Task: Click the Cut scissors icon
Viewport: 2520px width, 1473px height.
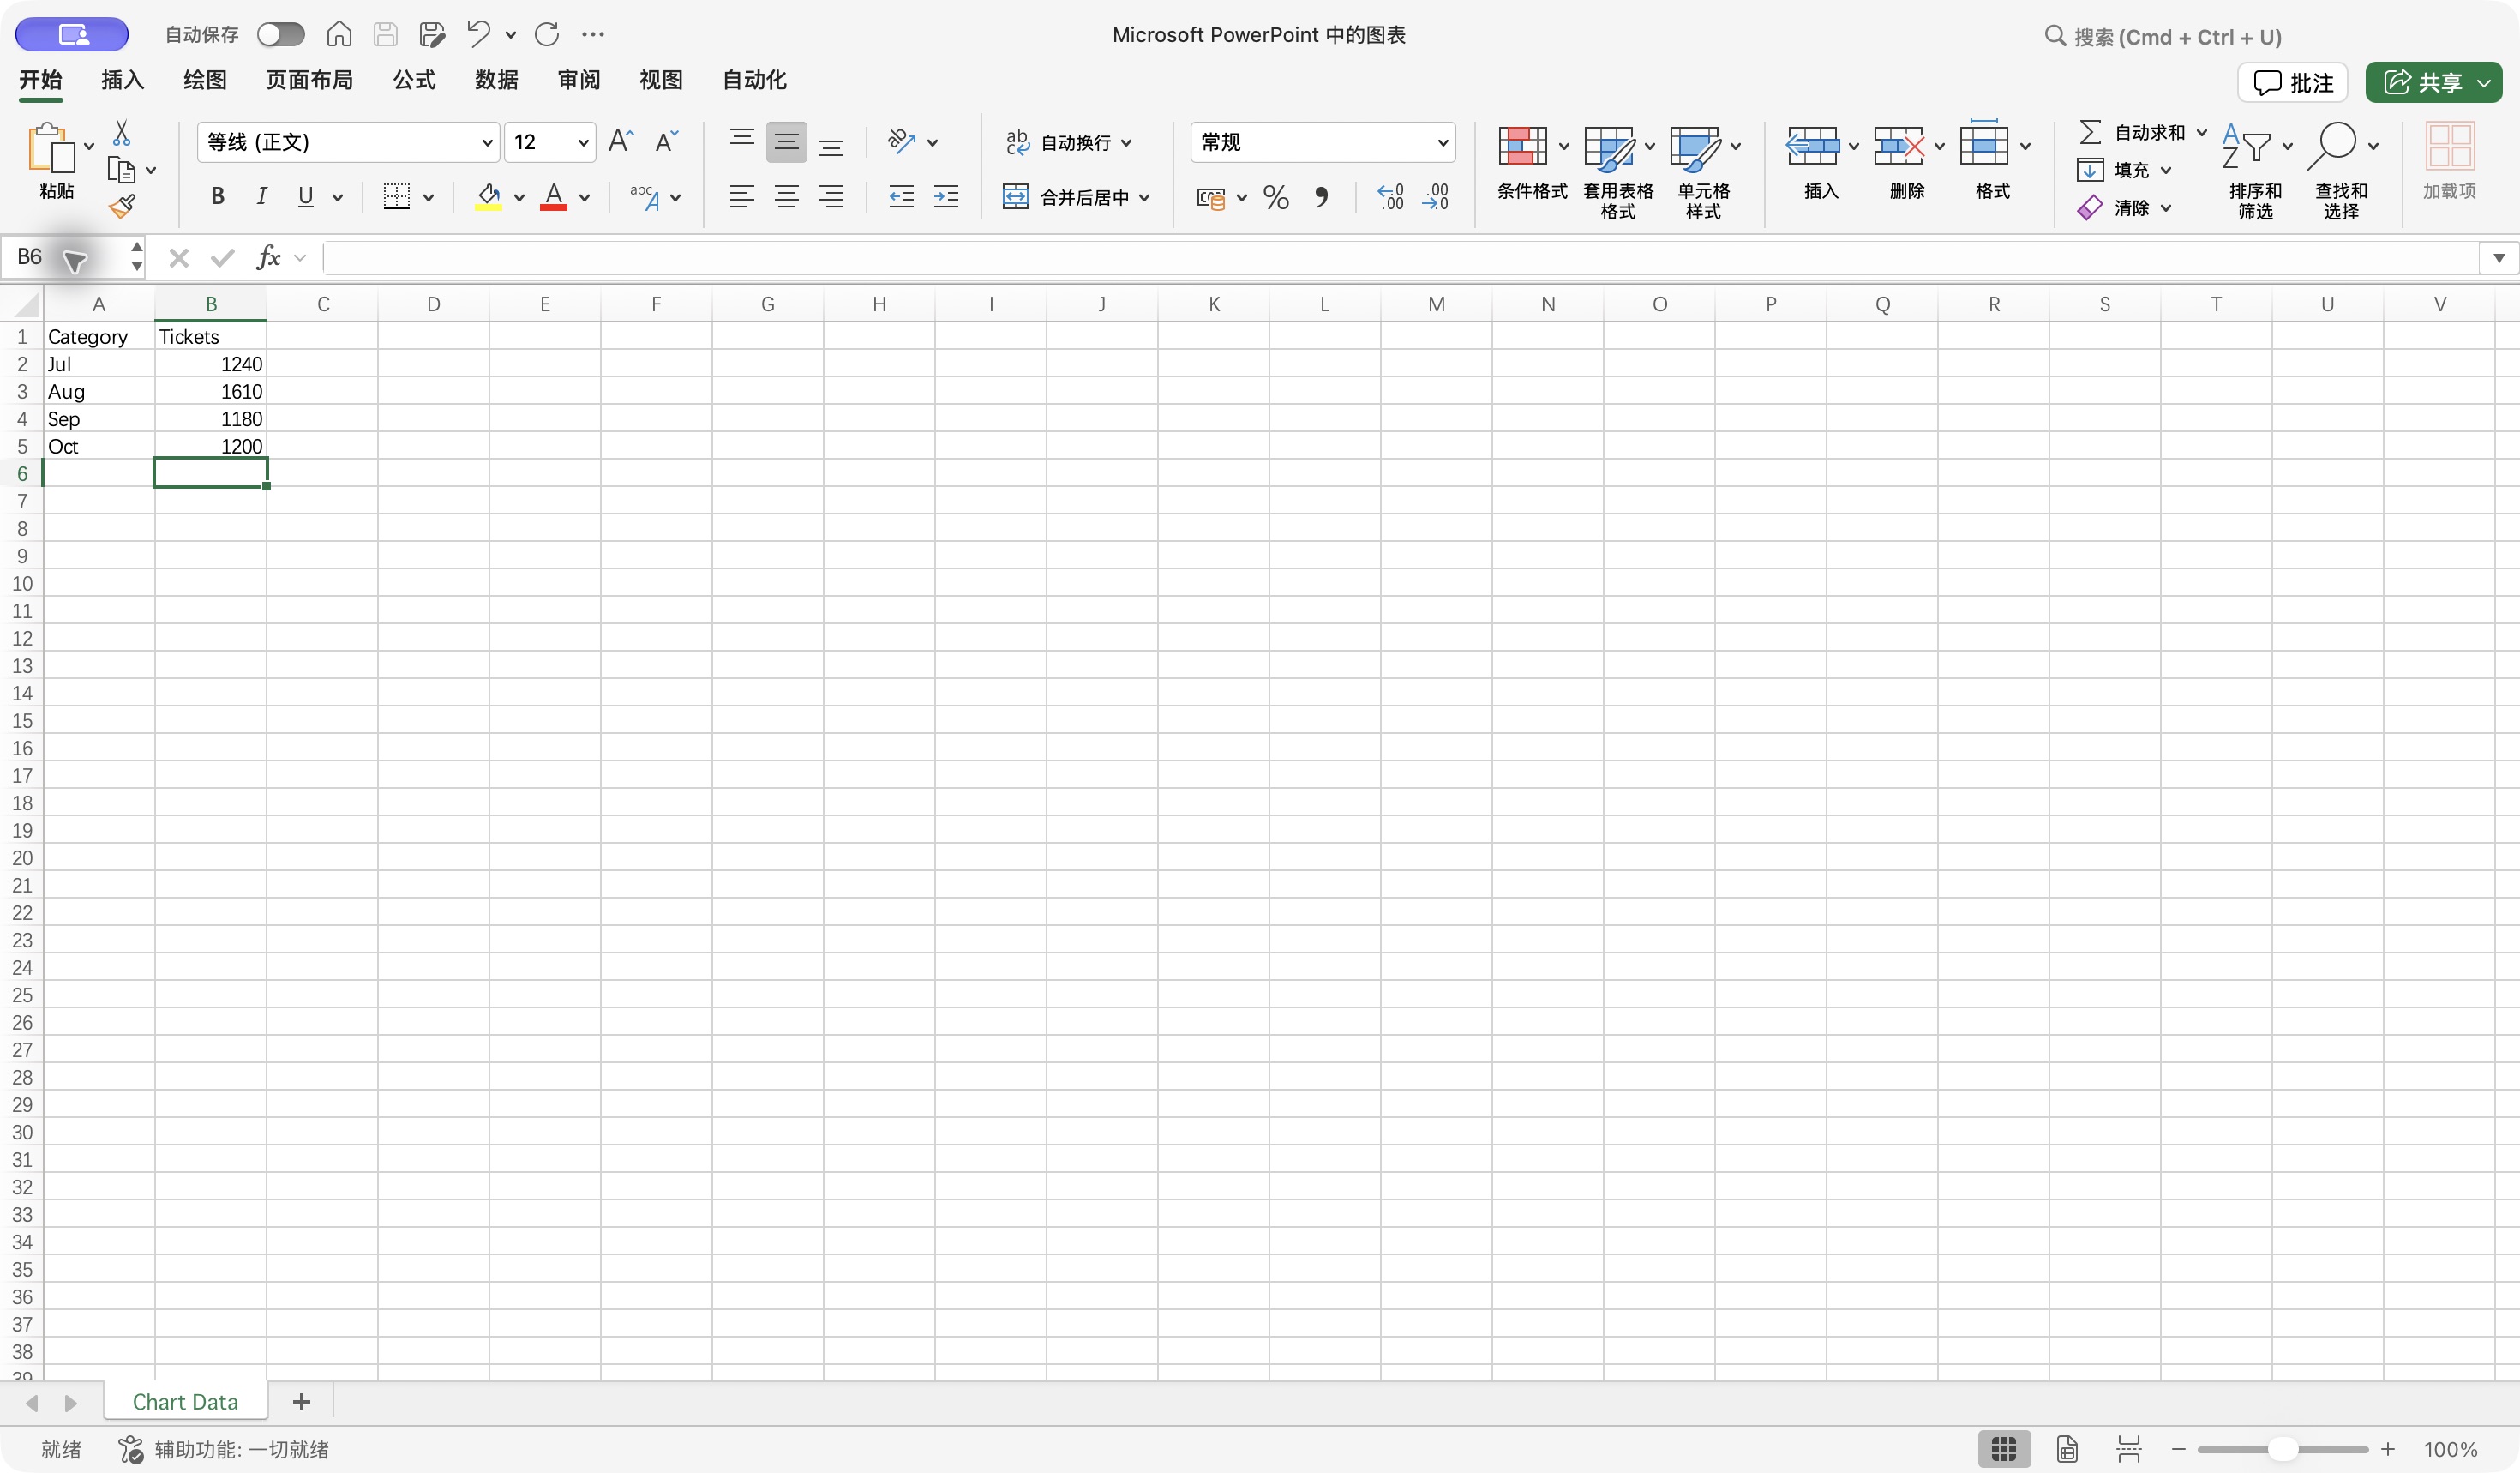Action: click(x=122, y=133)
